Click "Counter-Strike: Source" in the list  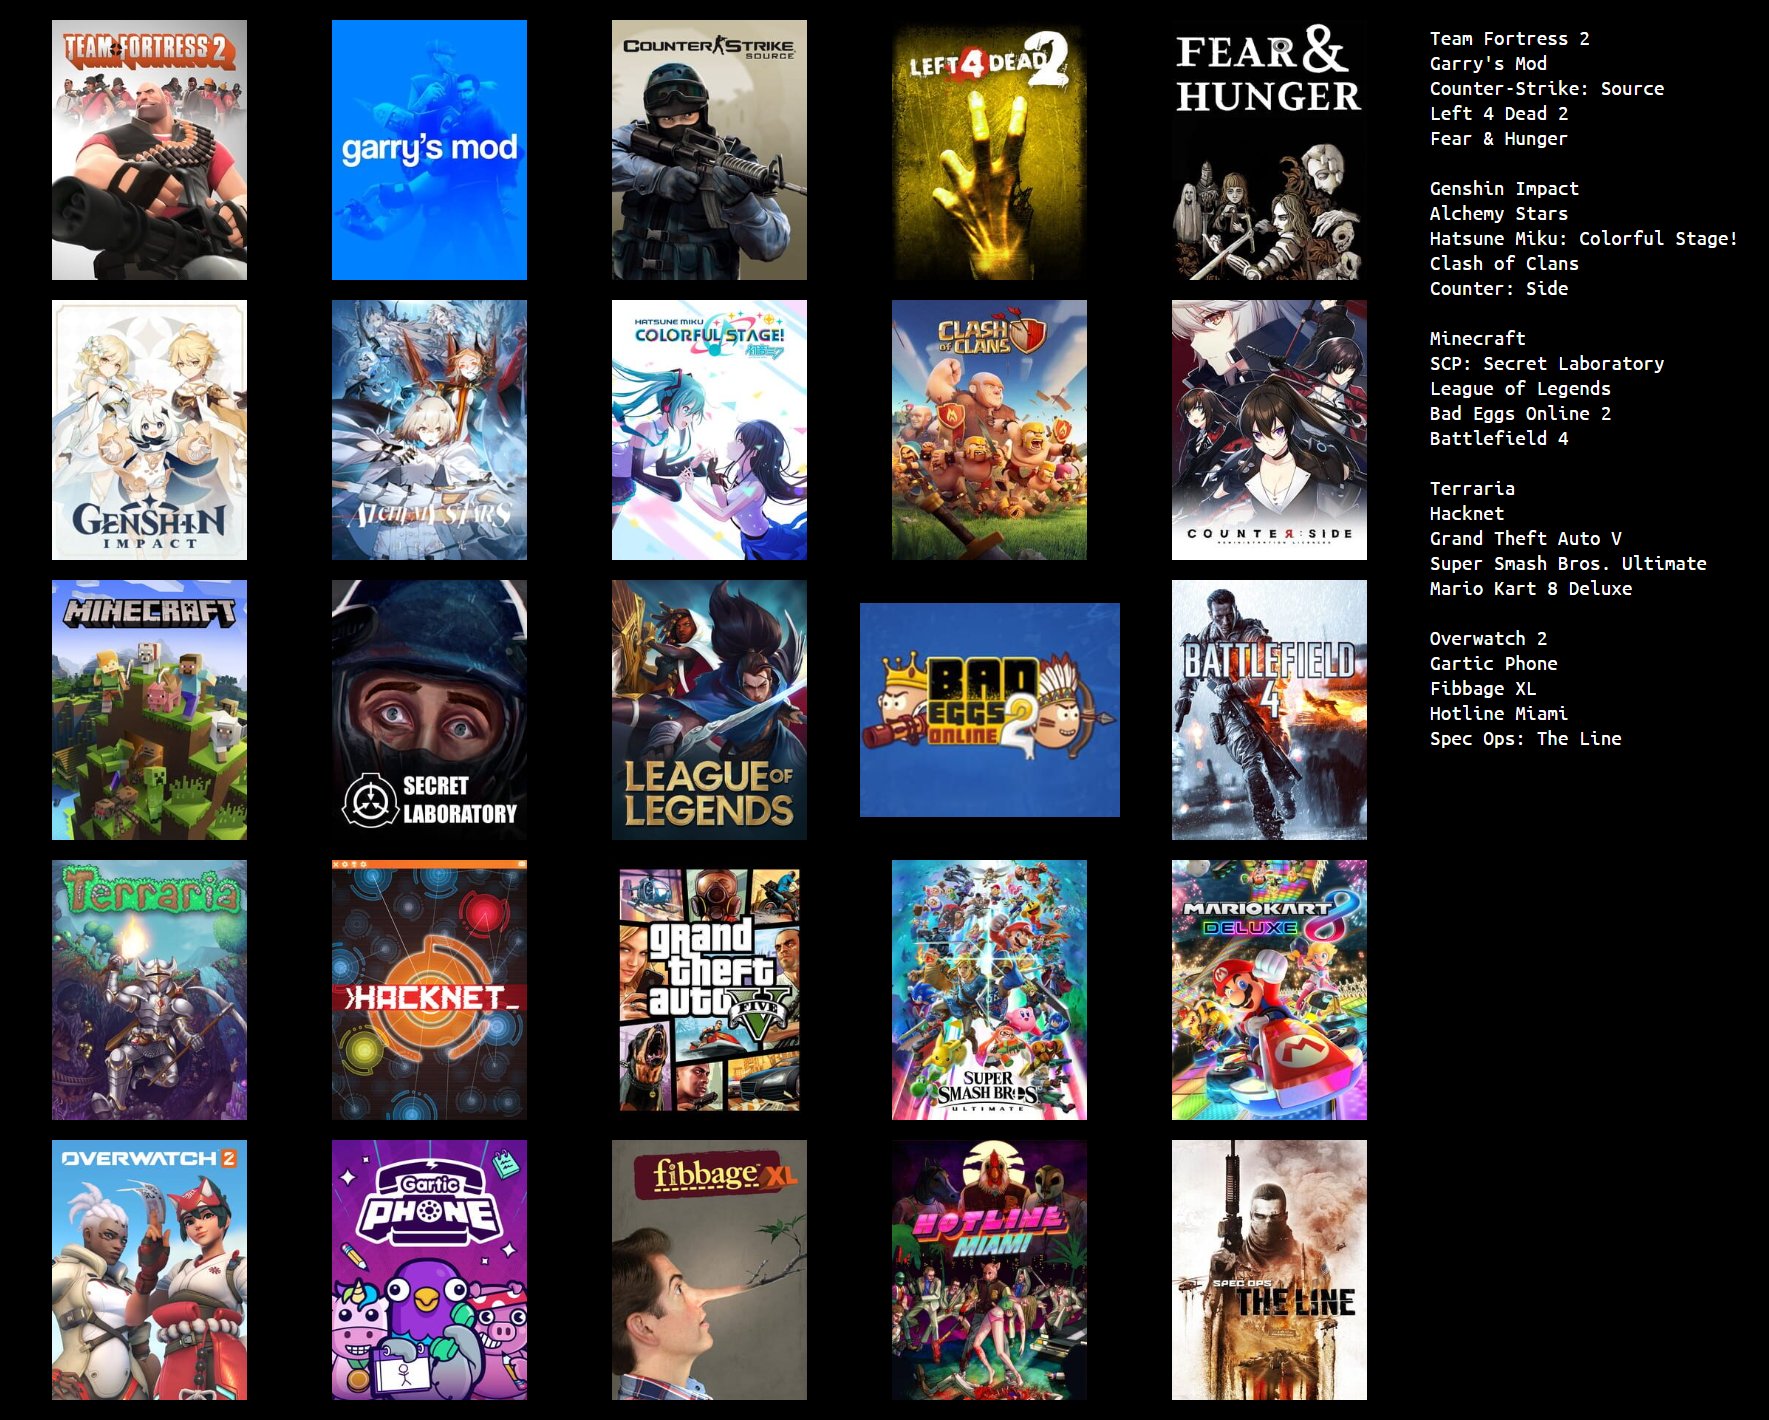coord(1547,89)
